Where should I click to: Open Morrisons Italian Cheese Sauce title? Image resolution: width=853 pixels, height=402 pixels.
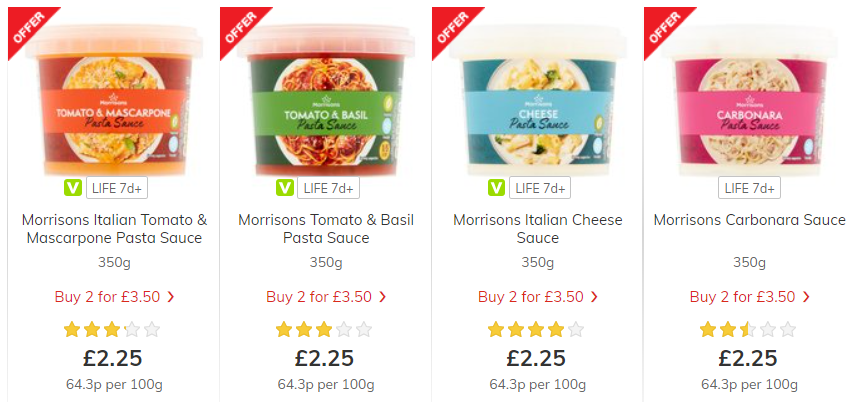pyautogui.click(x=537, y=229)
